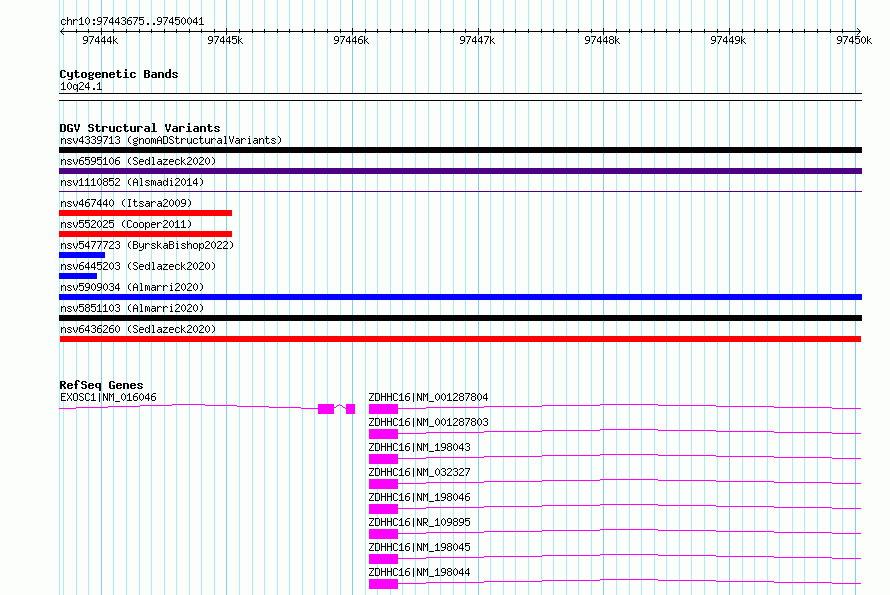Click the 97446k ruler tick label
The image size is (890, 595).
point(351,40)
